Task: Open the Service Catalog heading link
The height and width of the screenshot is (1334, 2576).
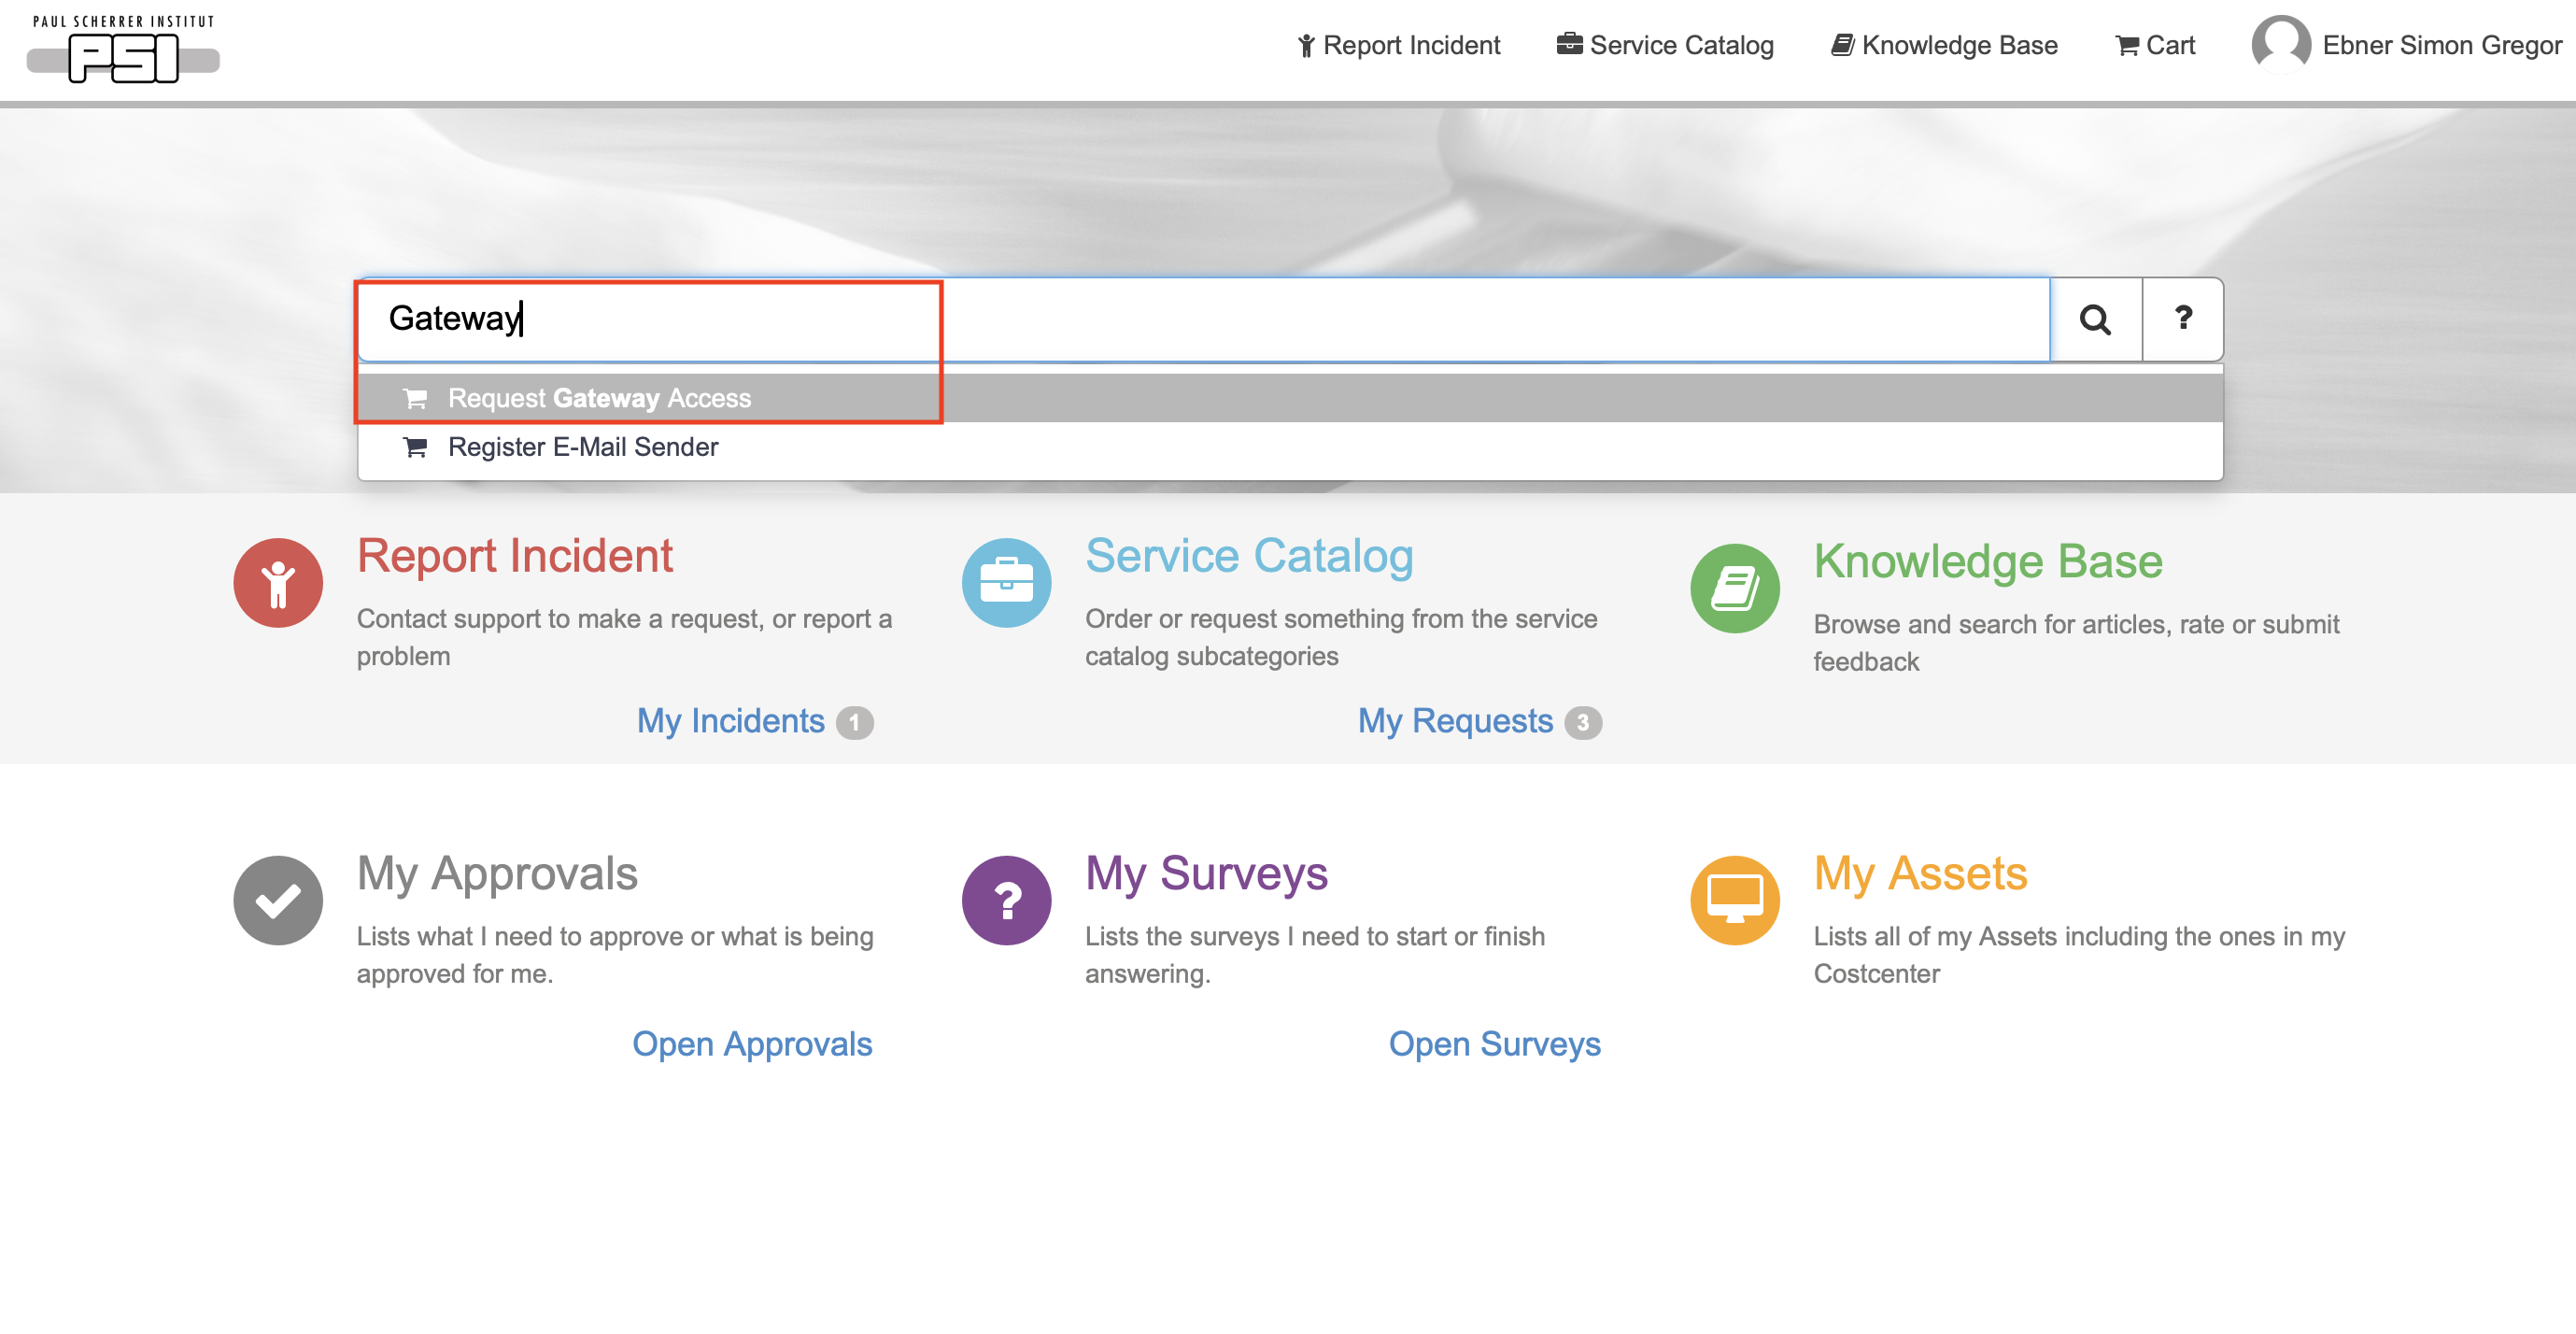Action: click(x=1249, y=556)
